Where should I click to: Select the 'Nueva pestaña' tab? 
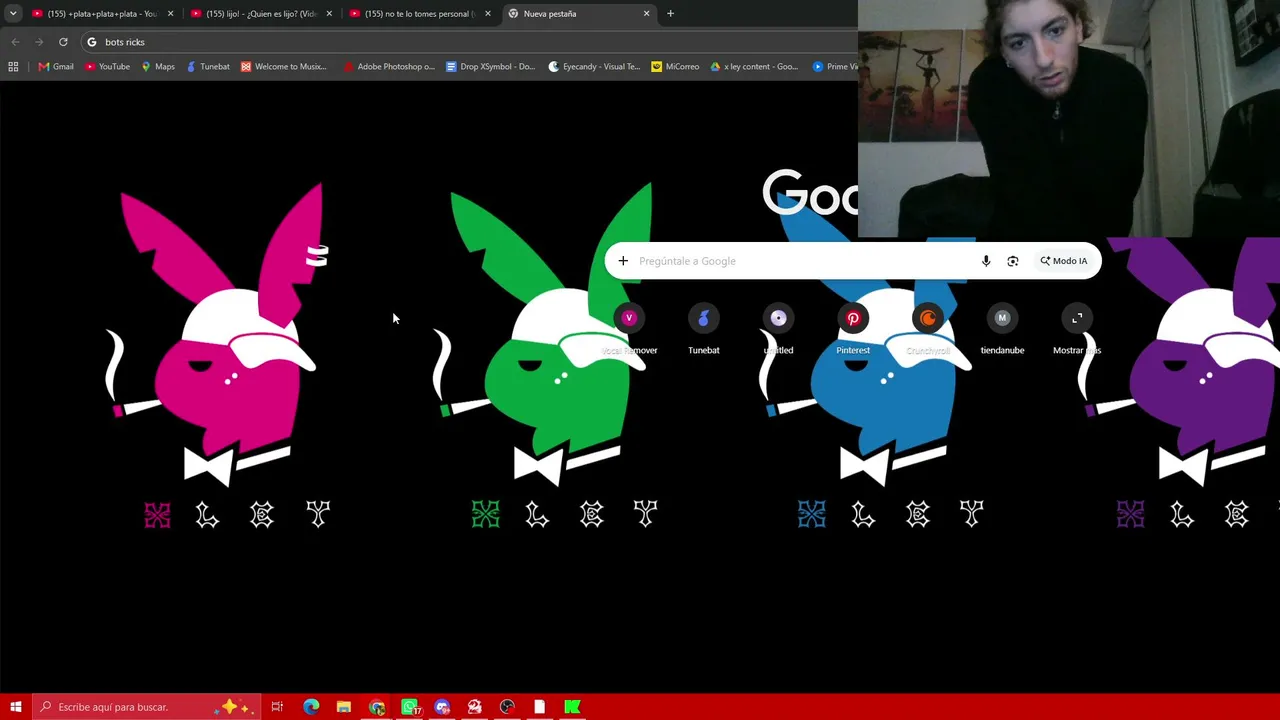[x=578, y=14]
